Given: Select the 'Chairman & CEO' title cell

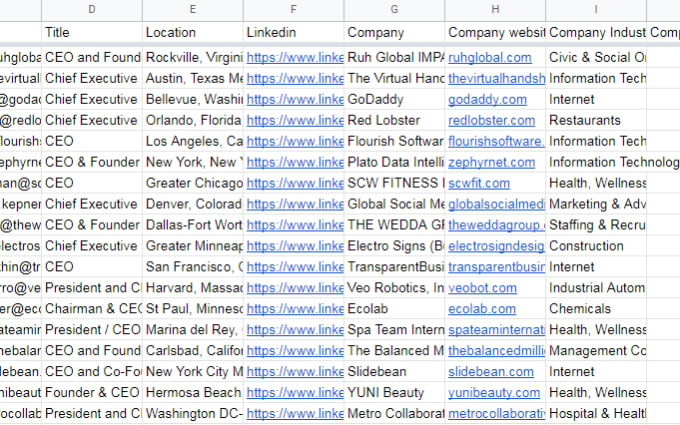Looking at the screenshot, I should point(92,309).
